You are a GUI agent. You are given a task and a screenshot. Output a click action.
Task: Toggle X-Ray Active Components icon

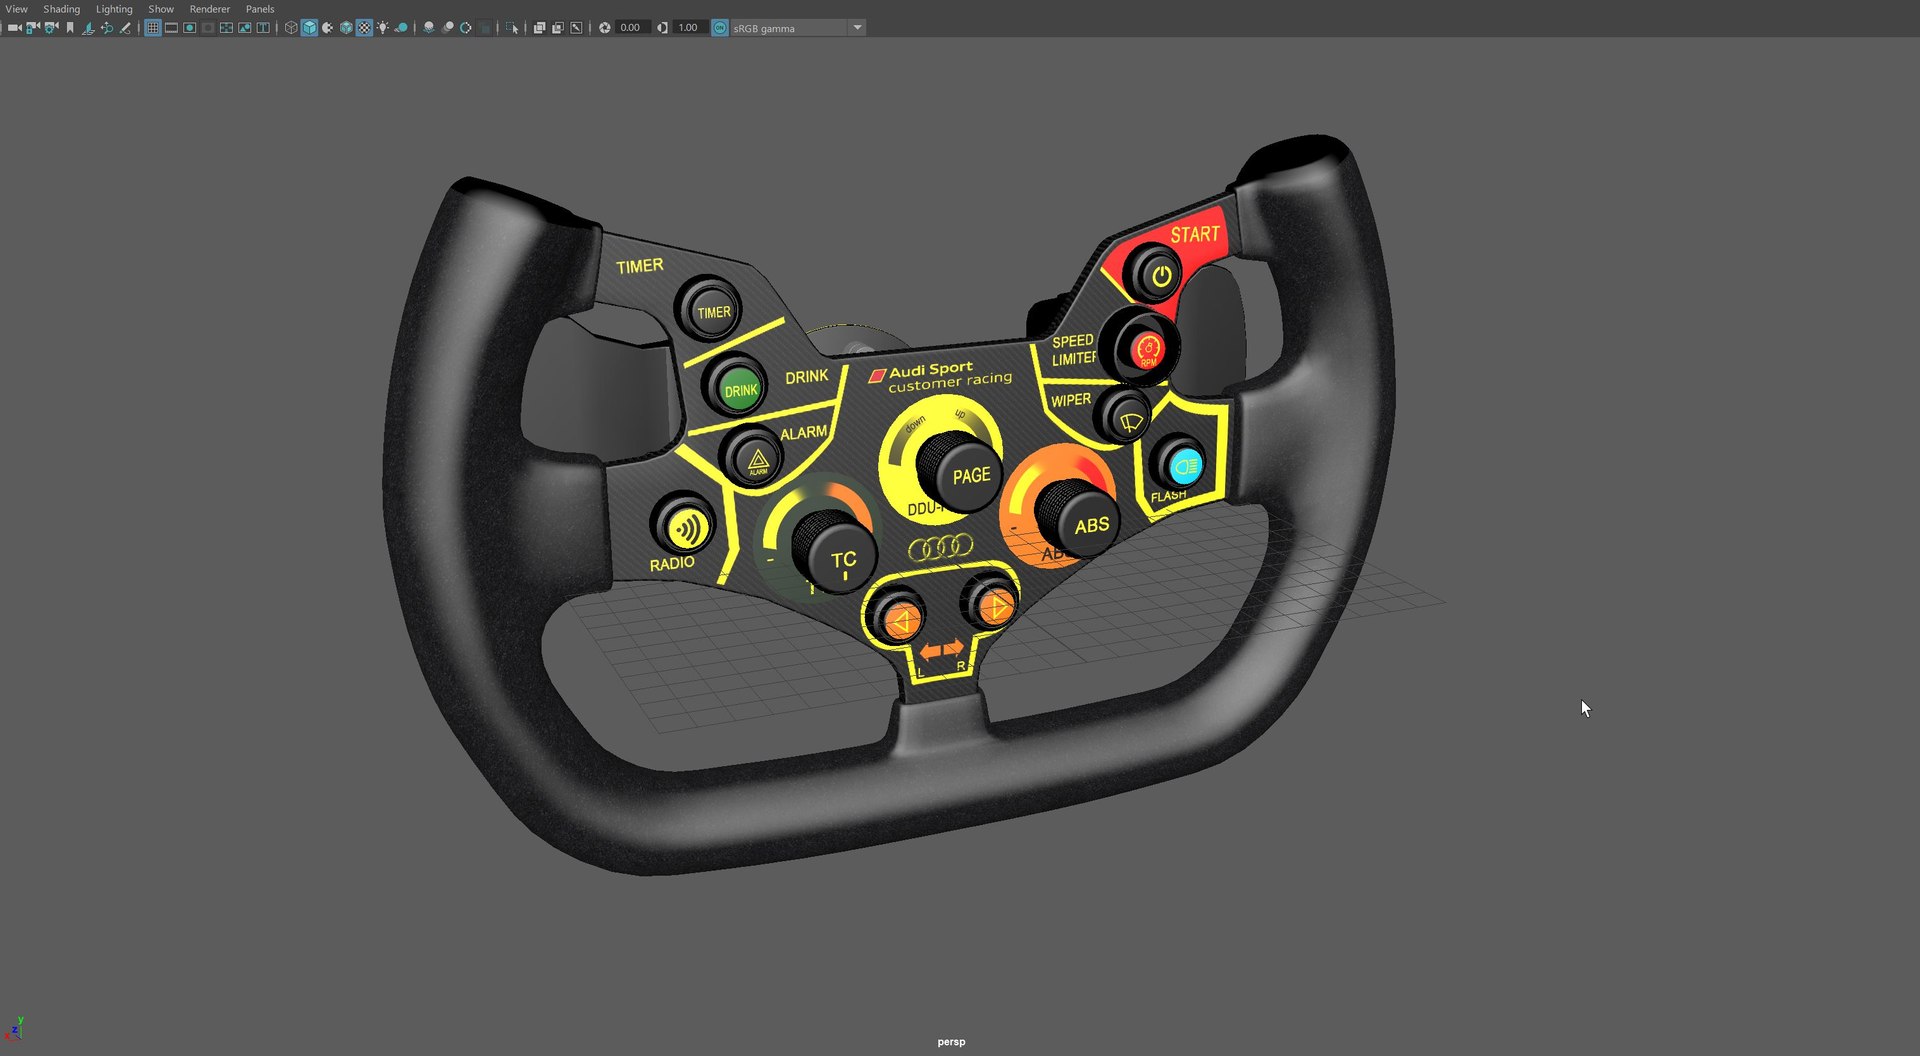(558, 28)
